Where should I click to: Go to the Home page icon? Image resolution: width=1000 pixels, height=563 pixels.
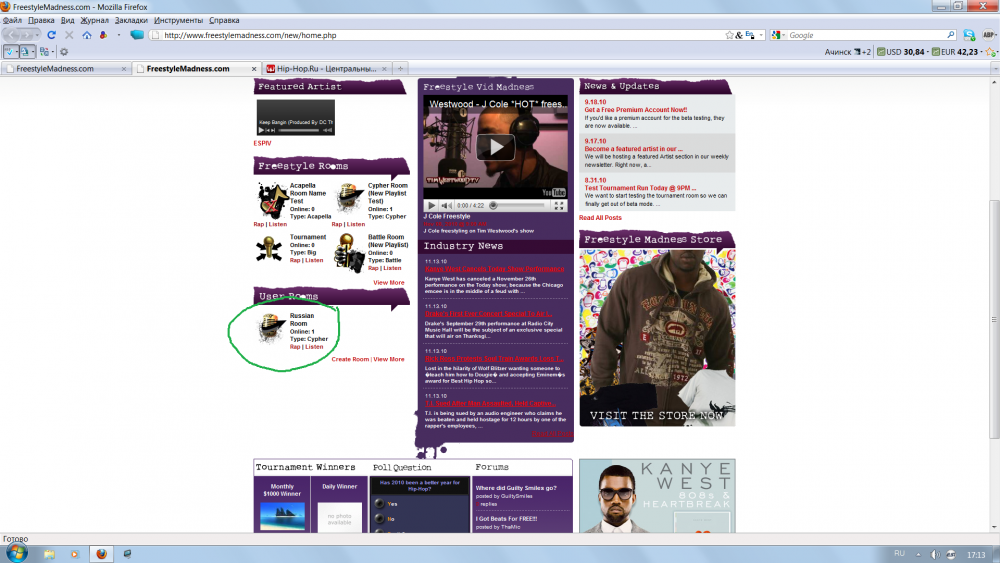[87, 35]
